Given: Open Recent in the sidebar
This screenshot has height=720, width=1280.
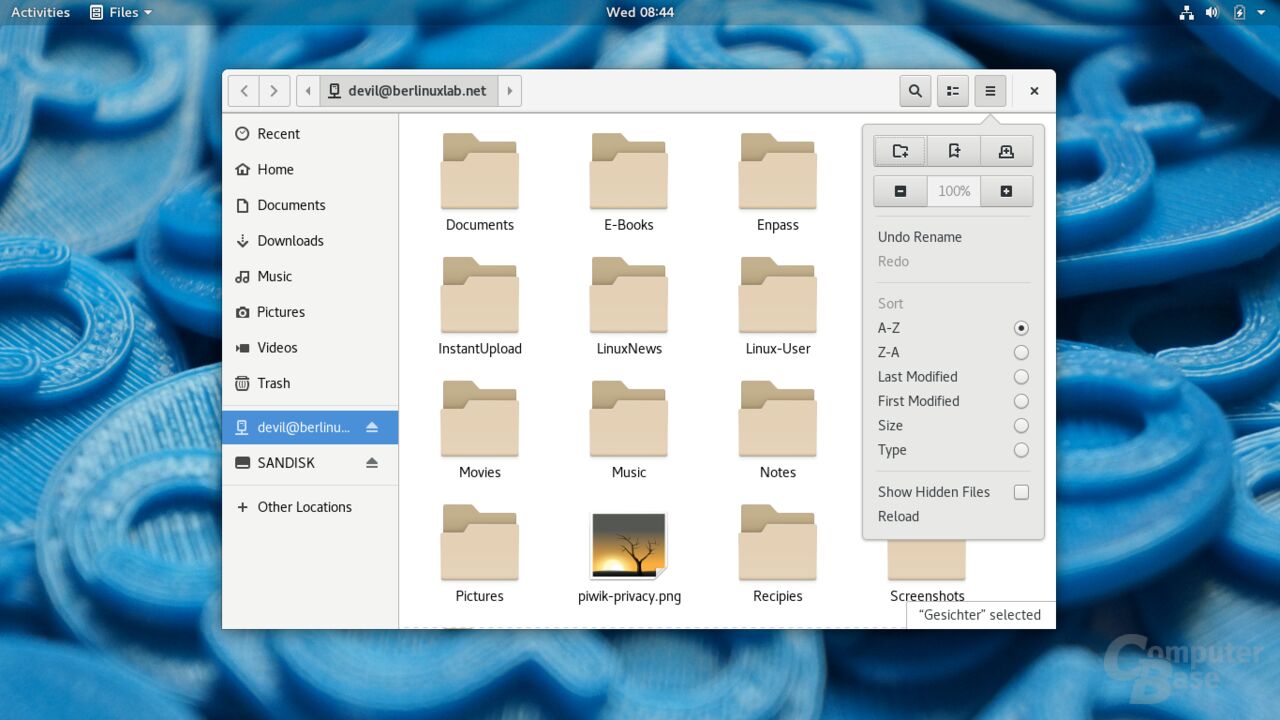Looking at the screenshot, I should (310, 134).
